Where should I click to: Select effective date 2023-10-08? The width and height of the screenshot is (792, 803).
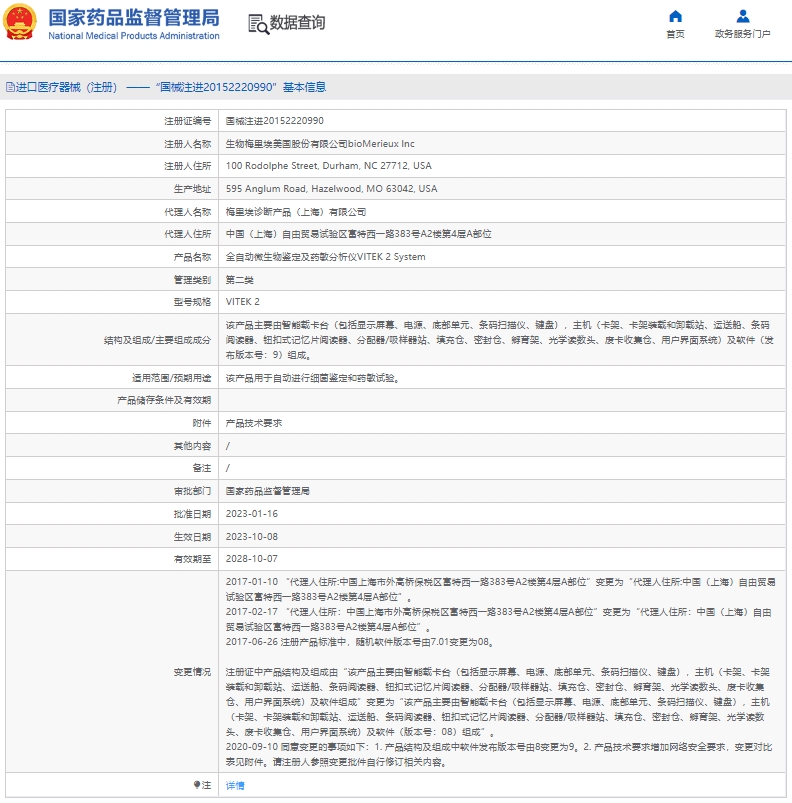pos(252,537)
